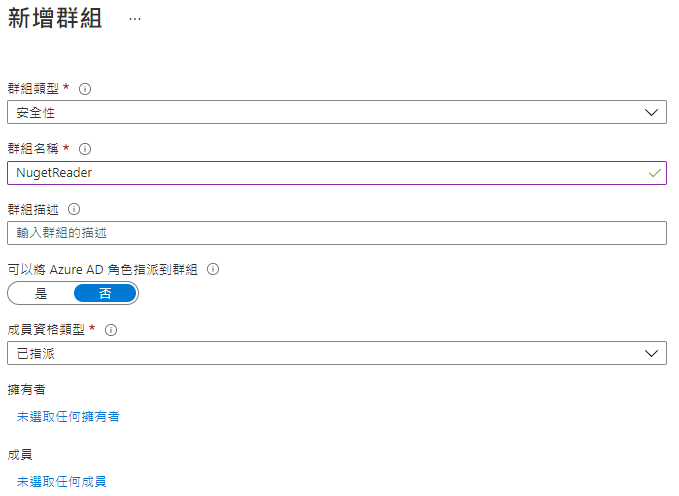Click info icon next to 群組名稱

tap(85, 149)
